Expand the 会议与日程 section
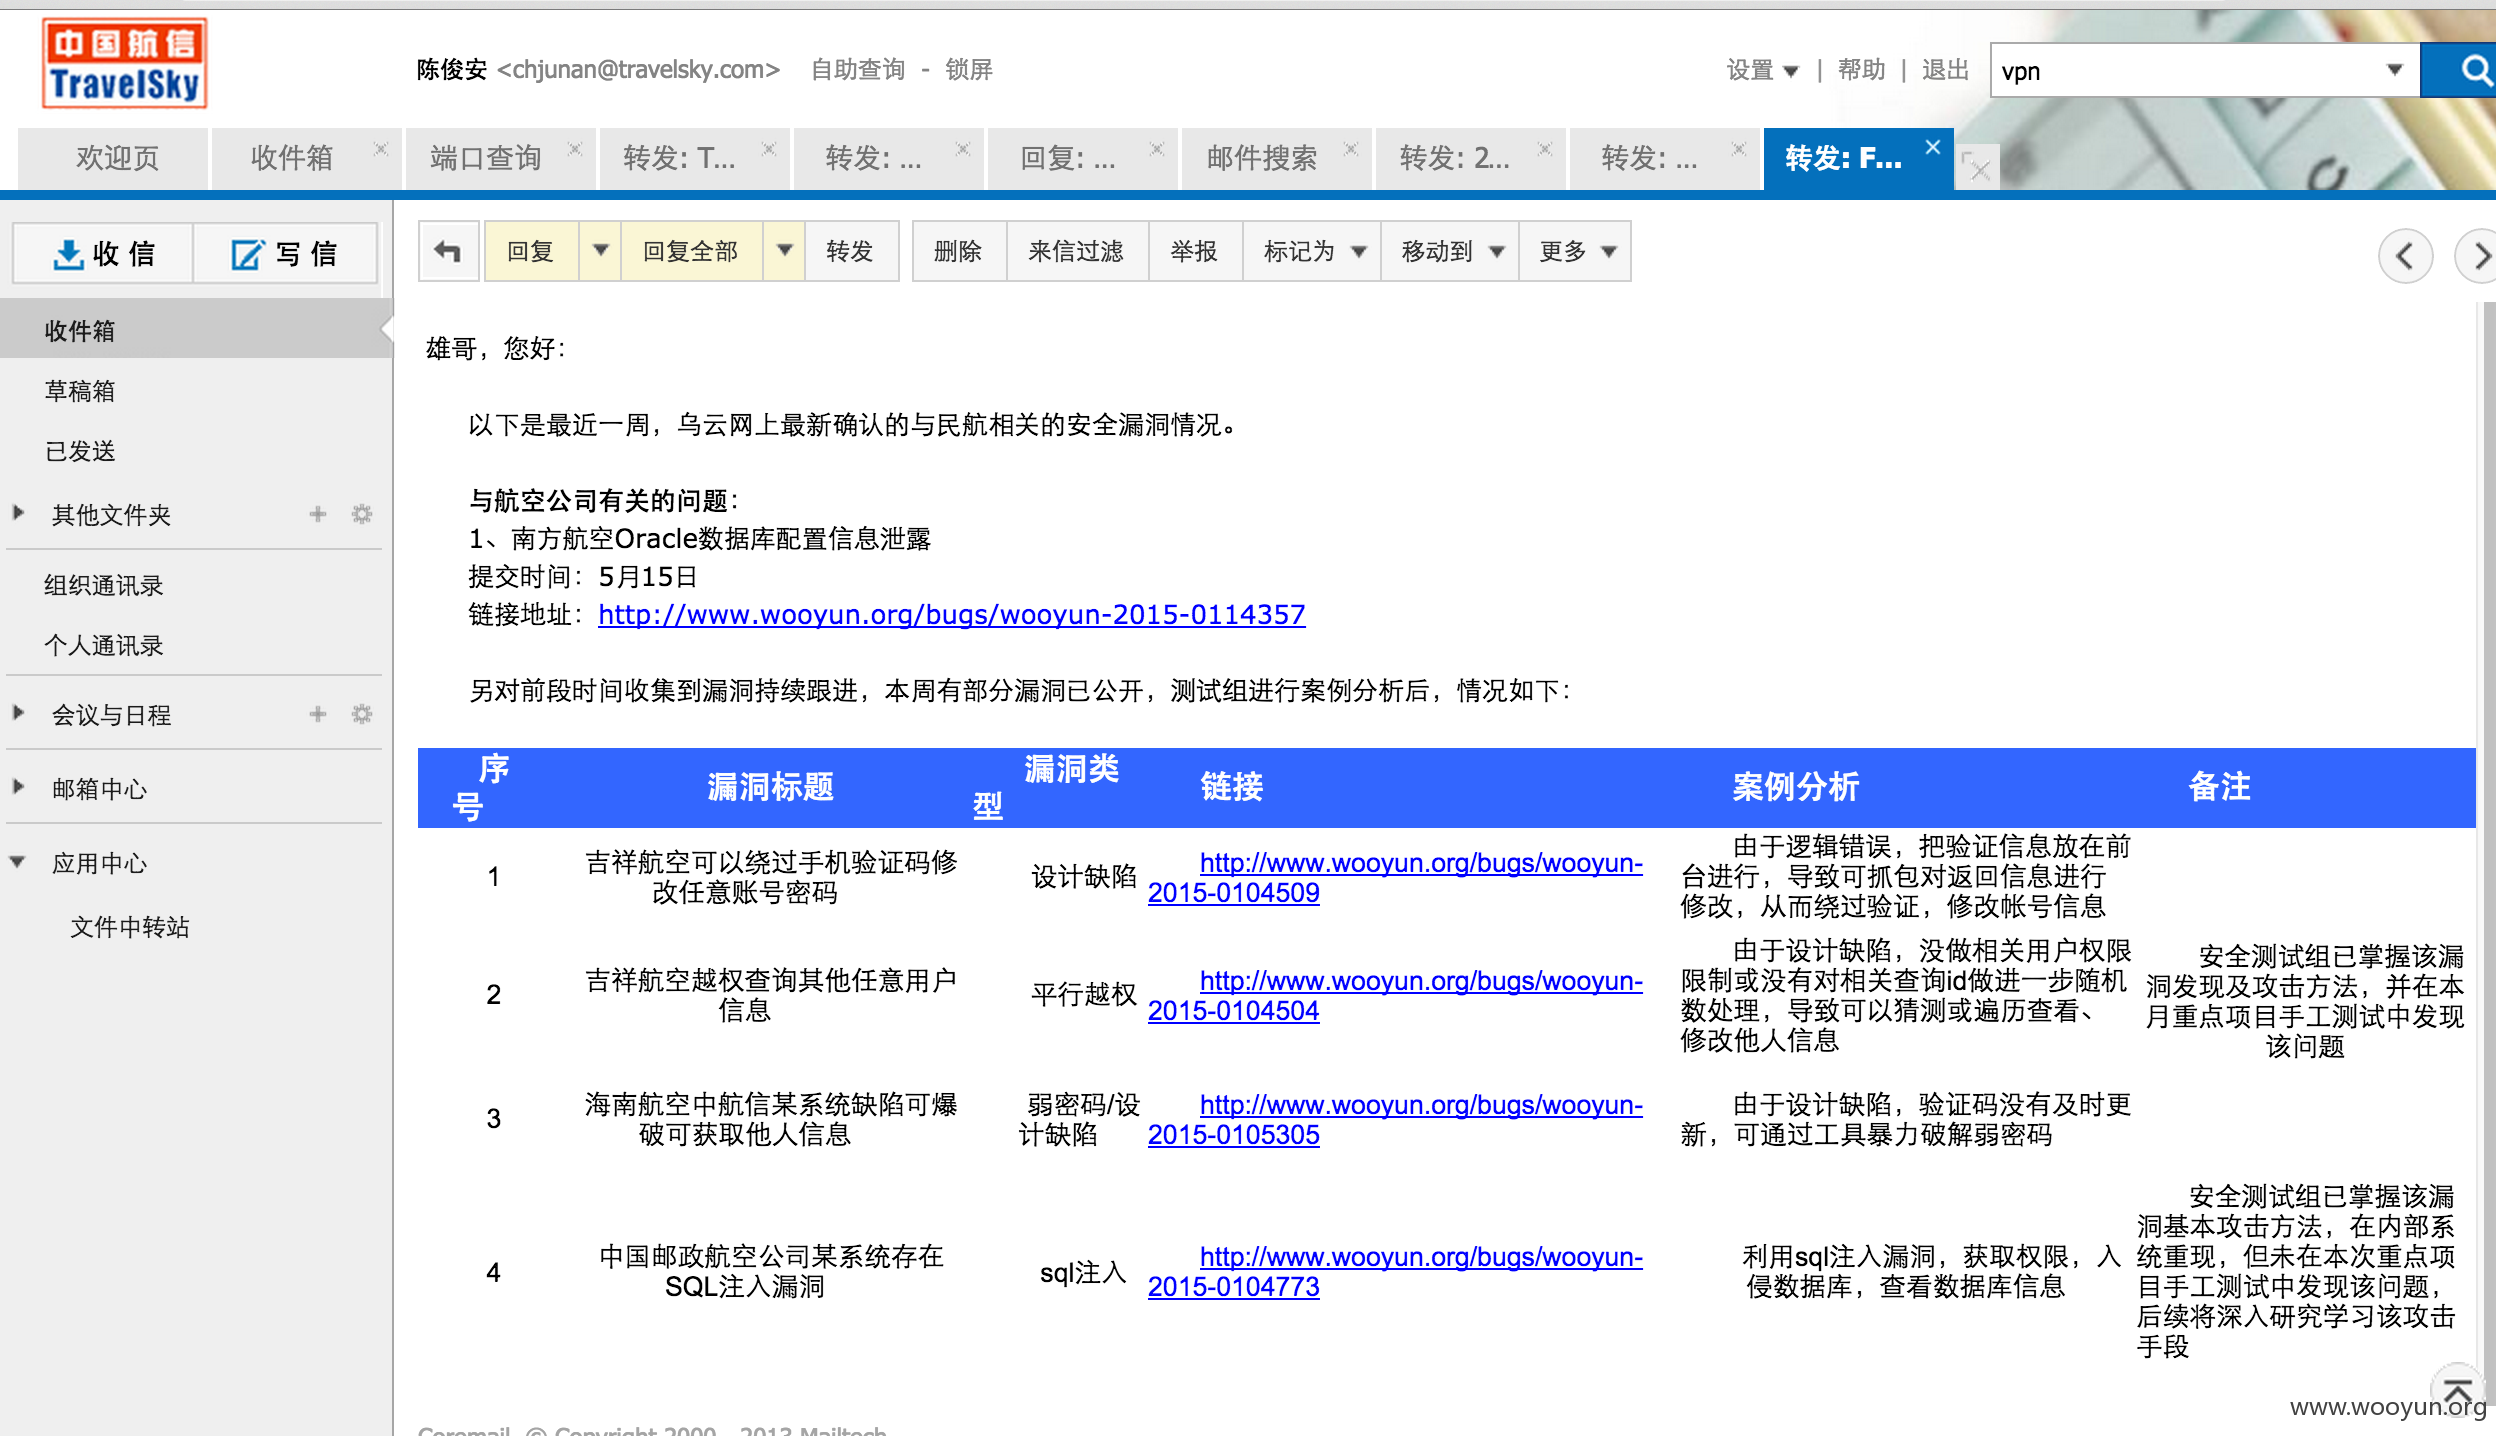 pos(18,713)
